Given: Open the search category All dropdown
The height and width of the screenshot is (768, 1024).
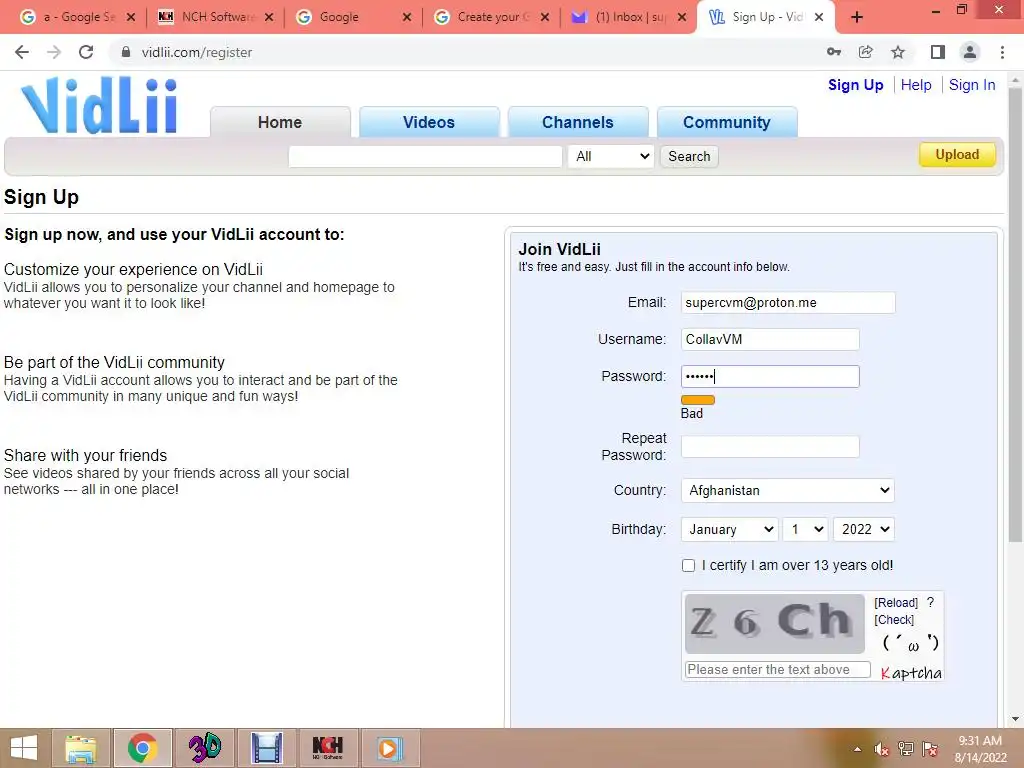Looking at the screenshot, I should click(611, 156).
